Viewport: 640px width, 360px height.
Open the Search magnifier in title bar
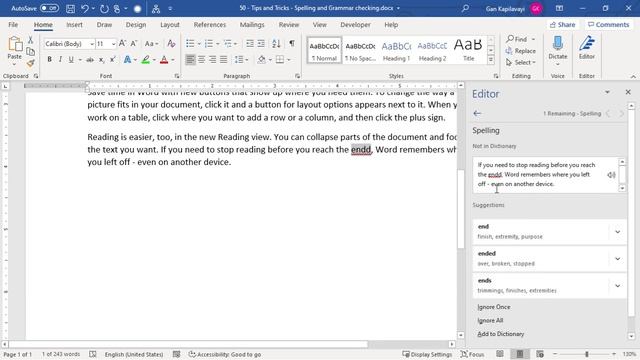(465, 8)
